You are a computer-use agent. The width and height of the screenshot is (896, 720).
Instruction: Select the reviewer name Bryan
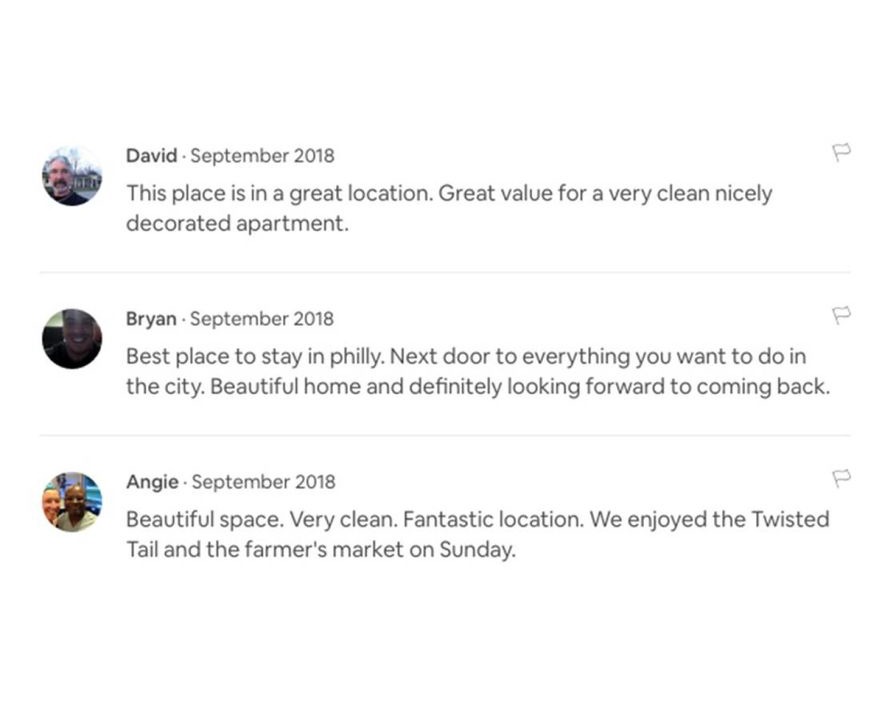click(x=151, y=319)
